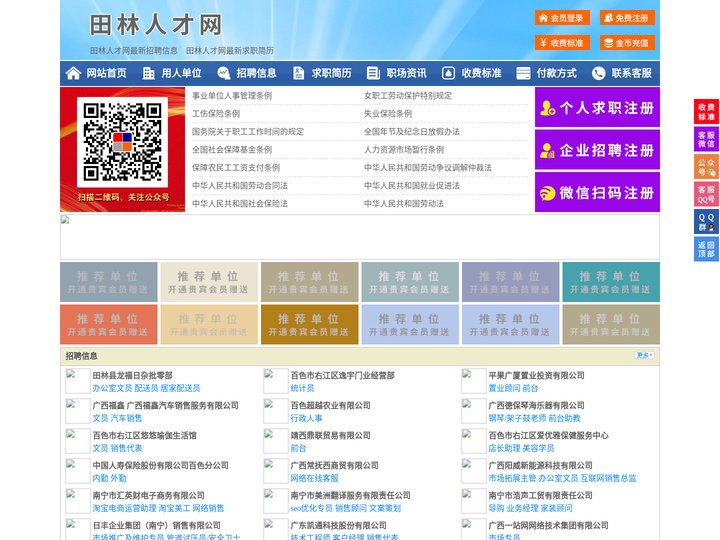This screenshot has height=540, width=720.
Task: Click red 收费标准 floating sidebar button
Action: coord(706,112)
